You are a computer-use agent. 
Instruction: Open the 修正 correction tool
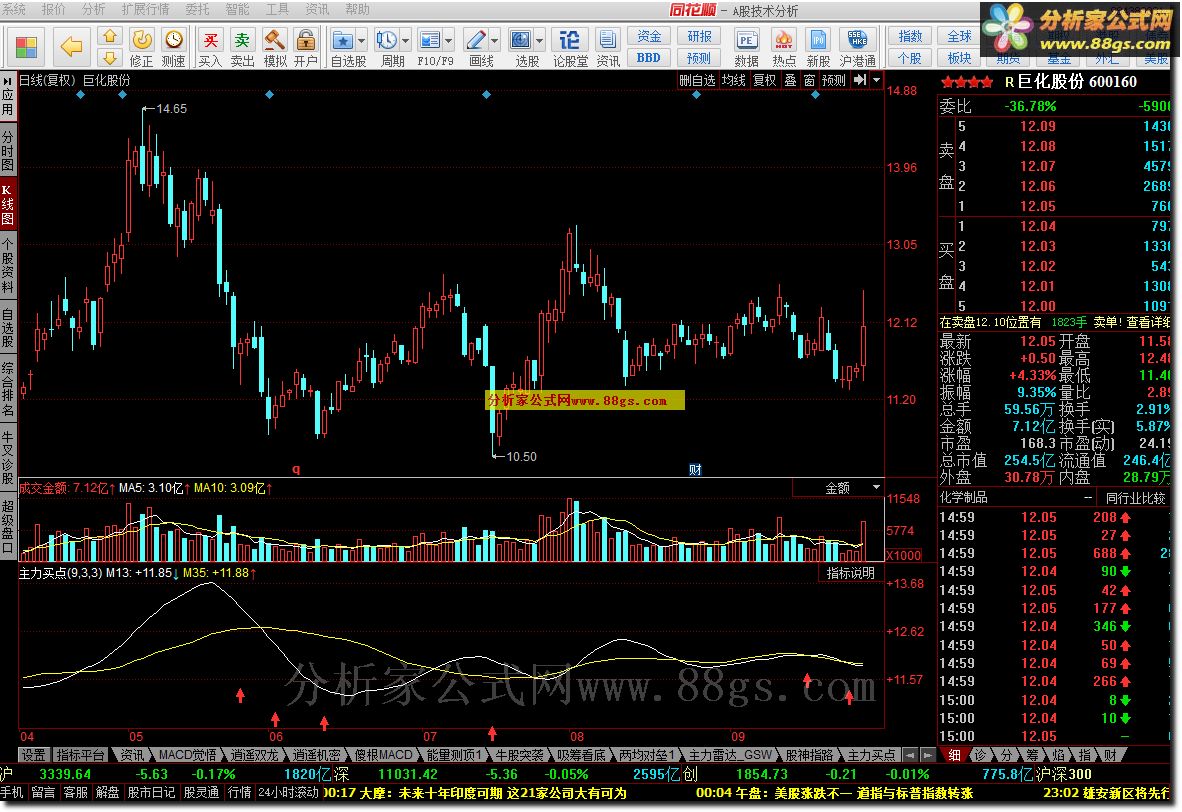[x=142, y=47]
